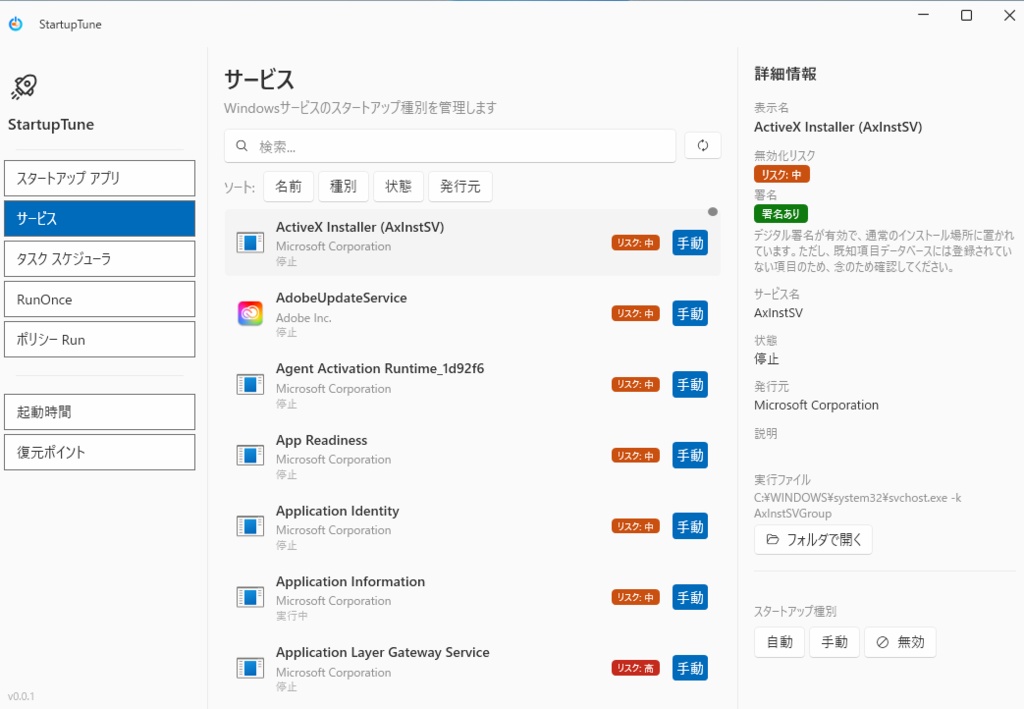Click the Application Identity service icon
Image resolution: width=1024 pixels, height=709 pixels.
point(250,526)
